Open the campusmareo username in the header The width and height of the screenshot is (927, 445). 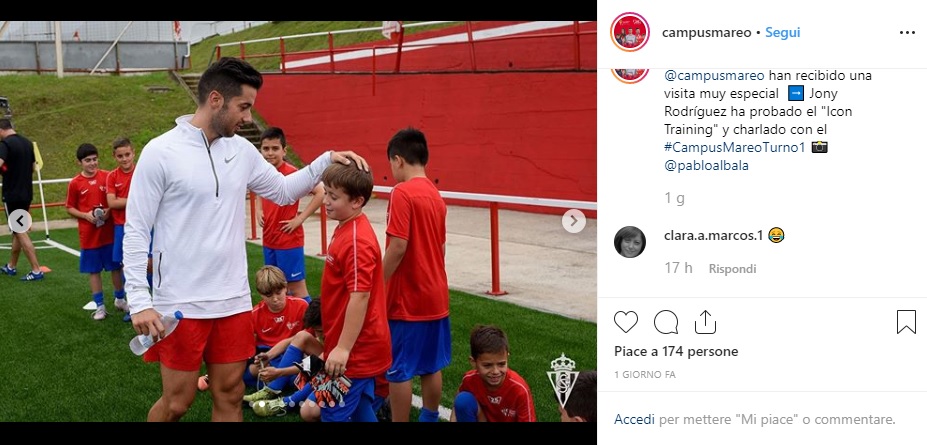[x=706, y=33]
